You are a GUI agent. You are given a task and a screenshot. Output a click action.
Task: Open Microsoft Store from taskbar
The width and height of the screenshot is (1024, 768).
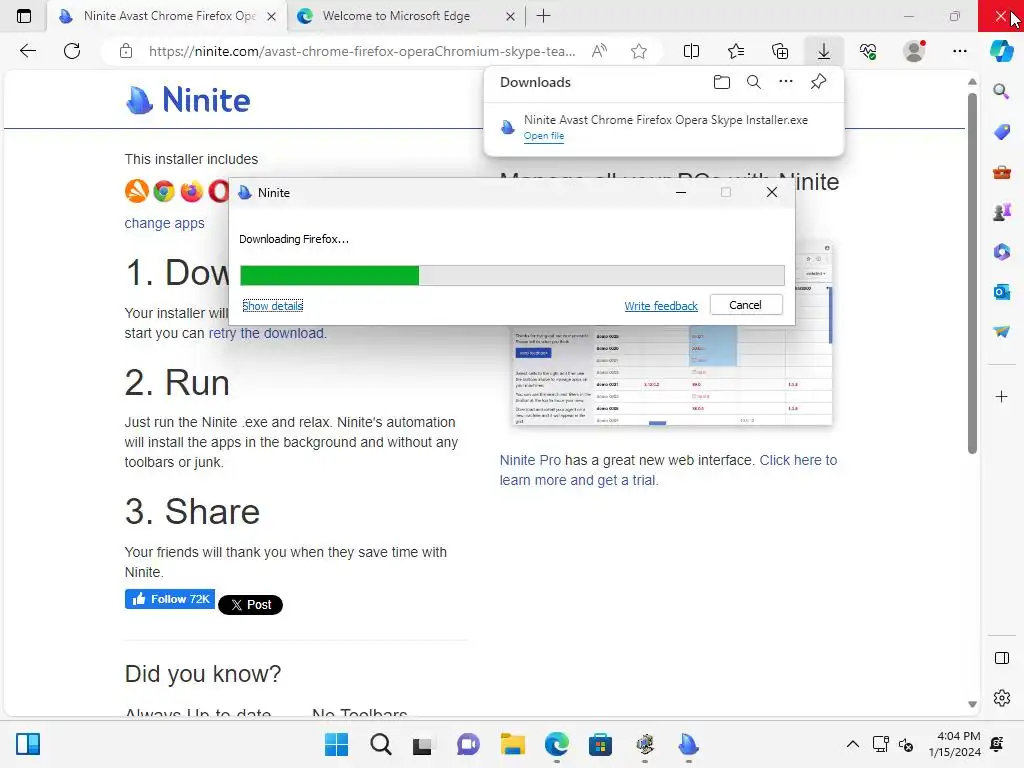600,744
